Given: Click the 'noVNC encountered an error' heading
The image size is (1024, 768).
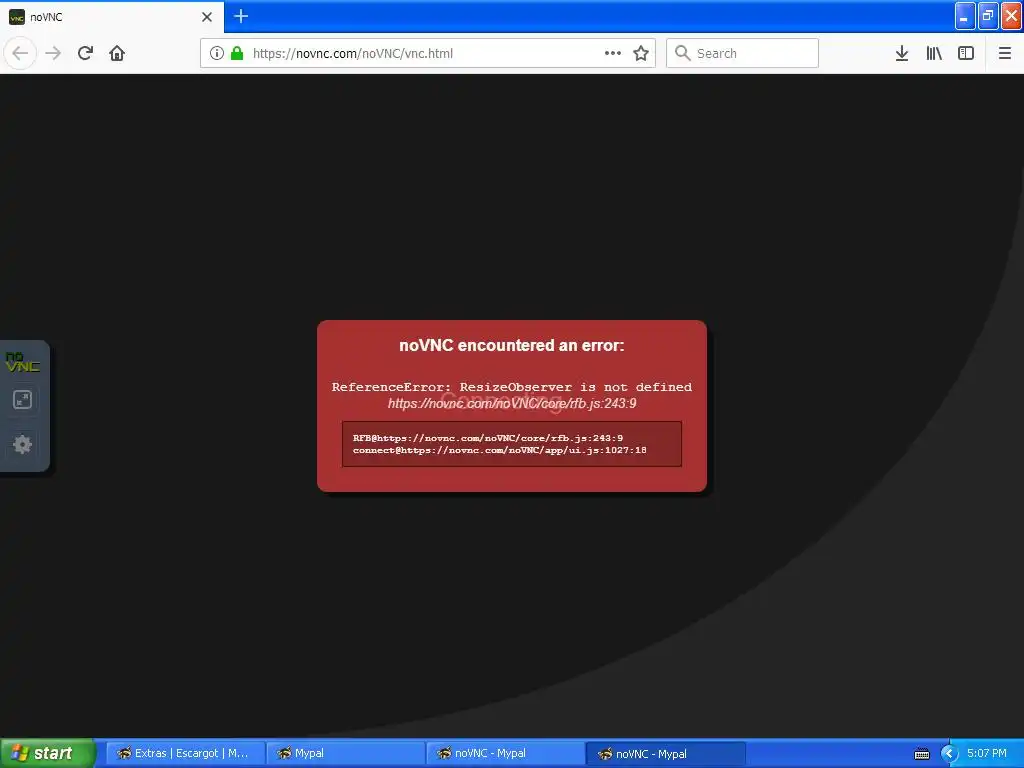Looking at the screenshot, I should tap(512, 345).
